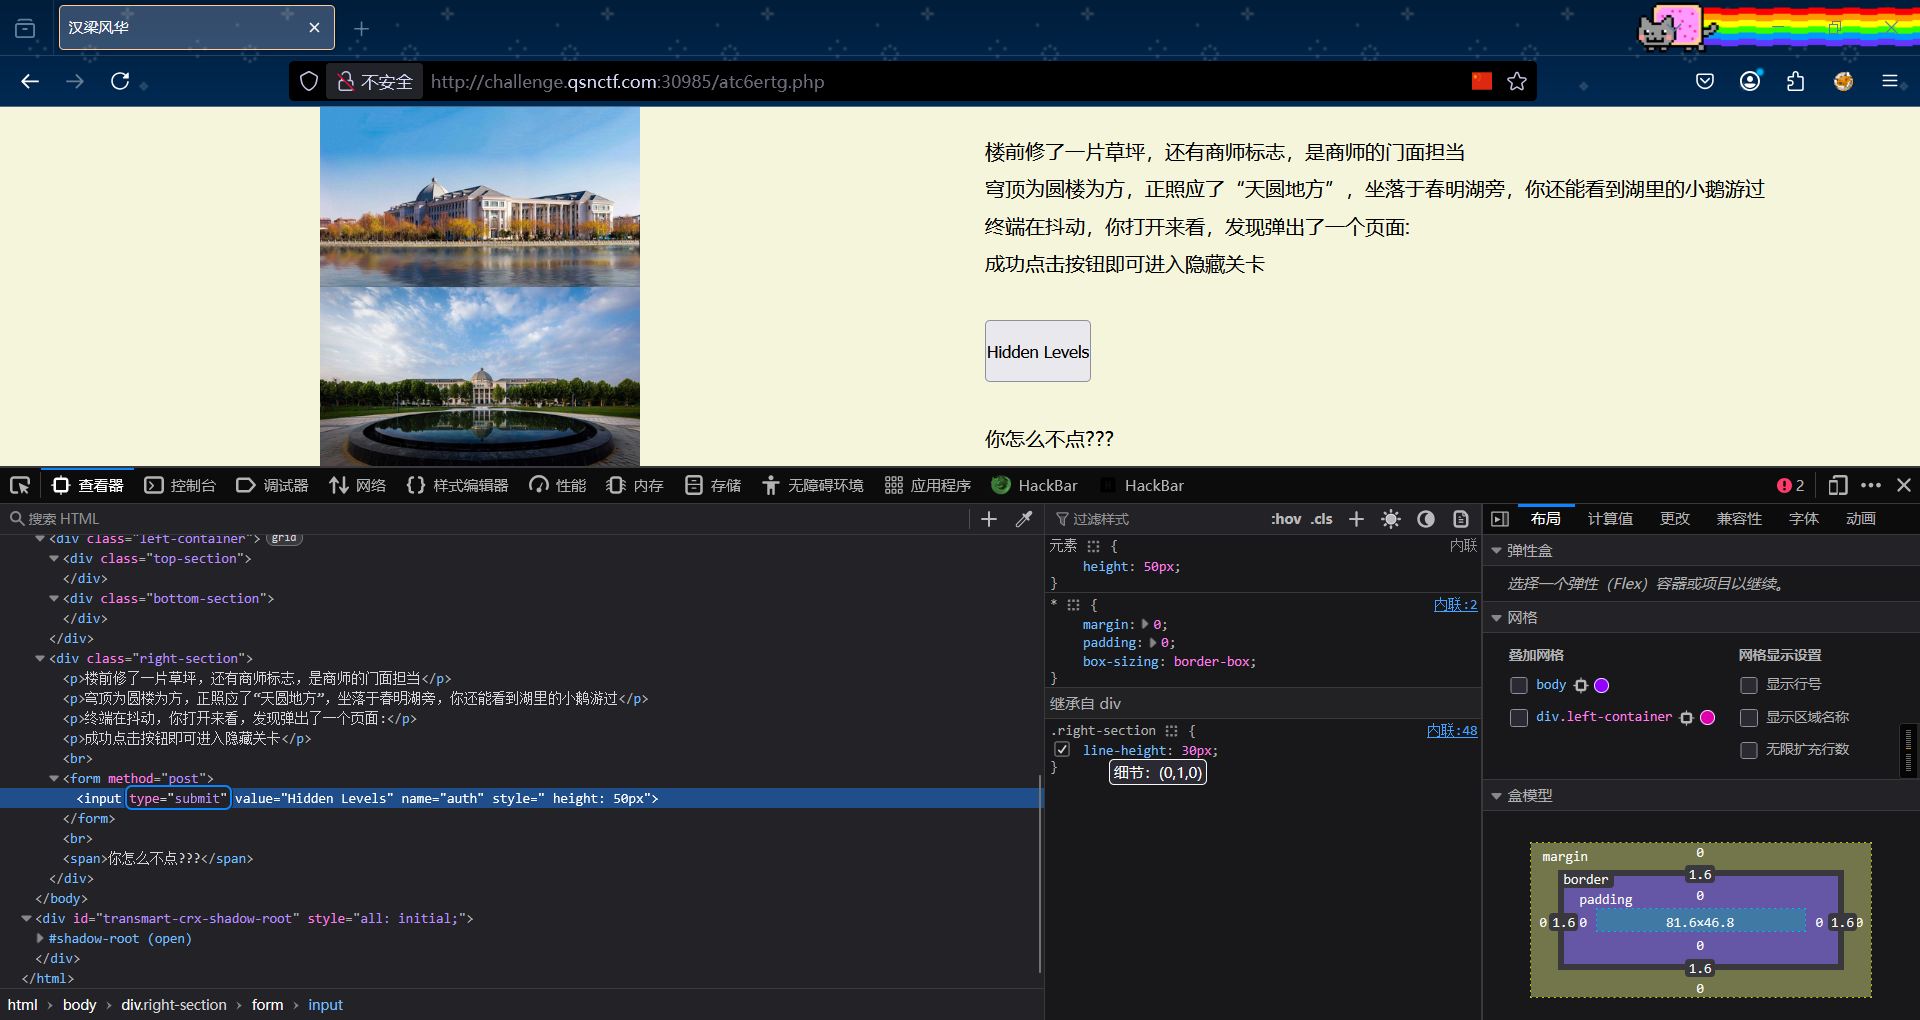The image size is (1920, 1020).
Task: Click the address bar URL
Action: (x=627, y=82)
